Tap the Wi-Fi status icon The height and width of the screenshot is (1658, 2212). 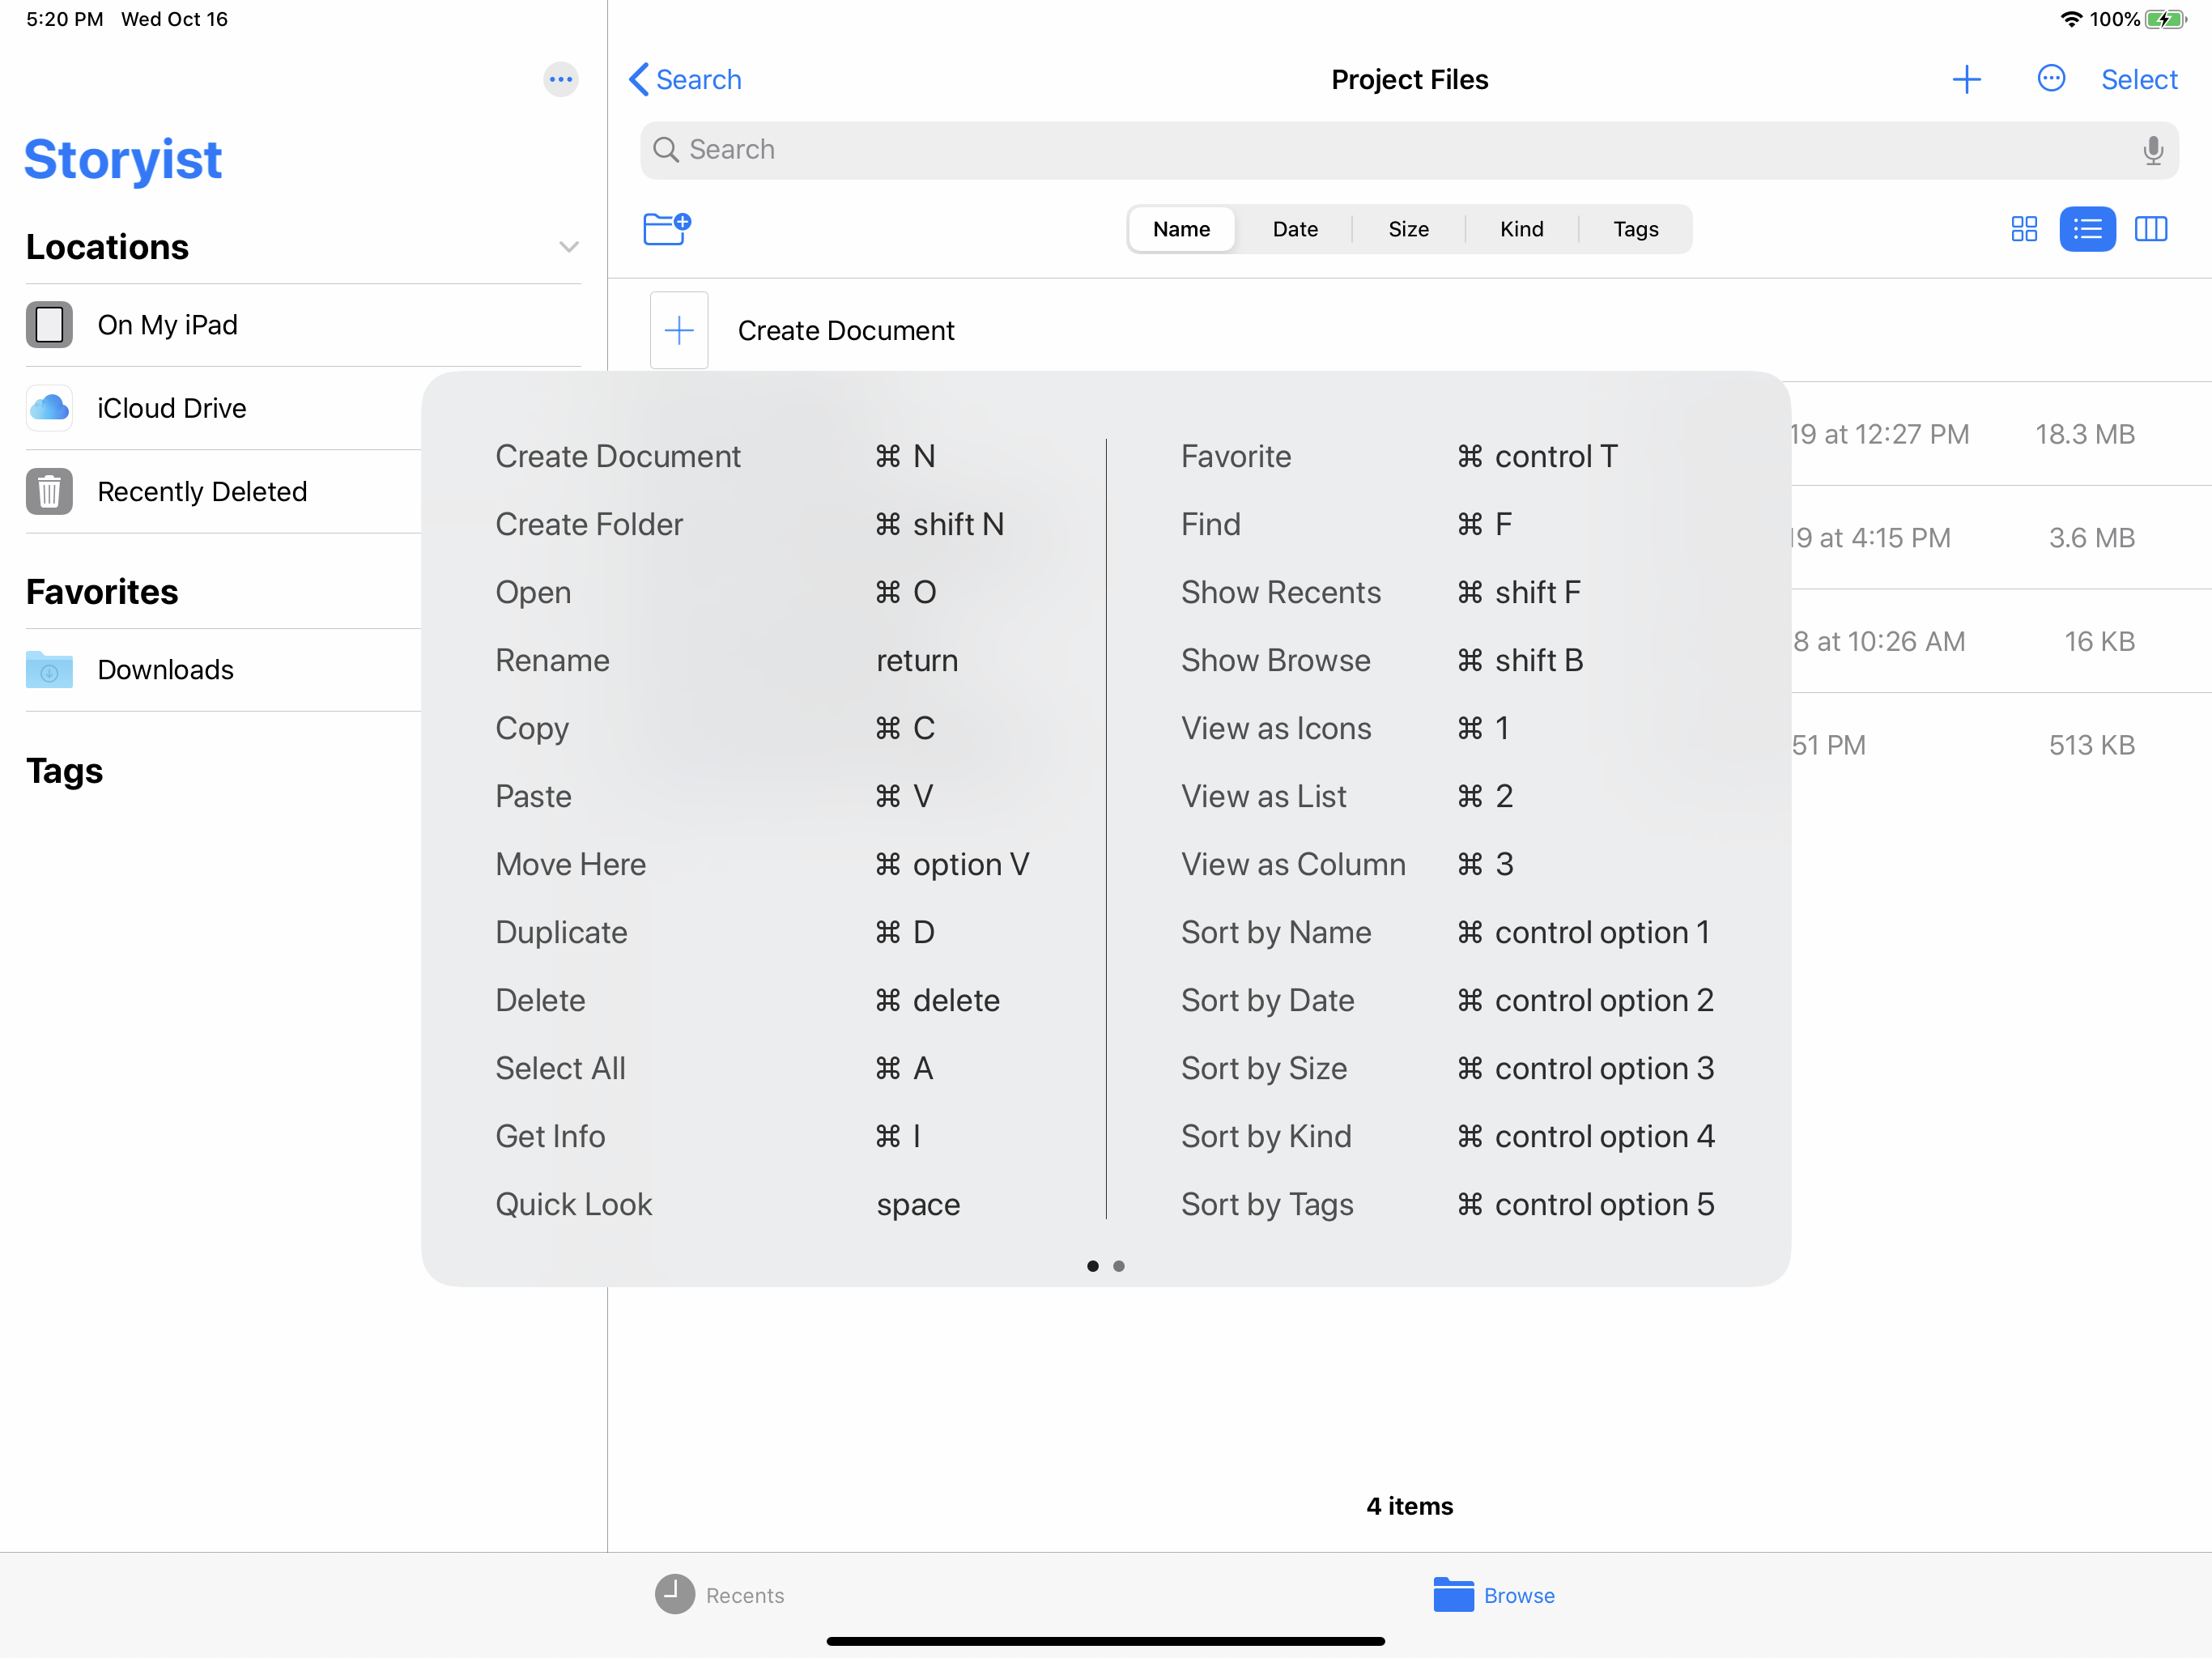[2071, 19]
